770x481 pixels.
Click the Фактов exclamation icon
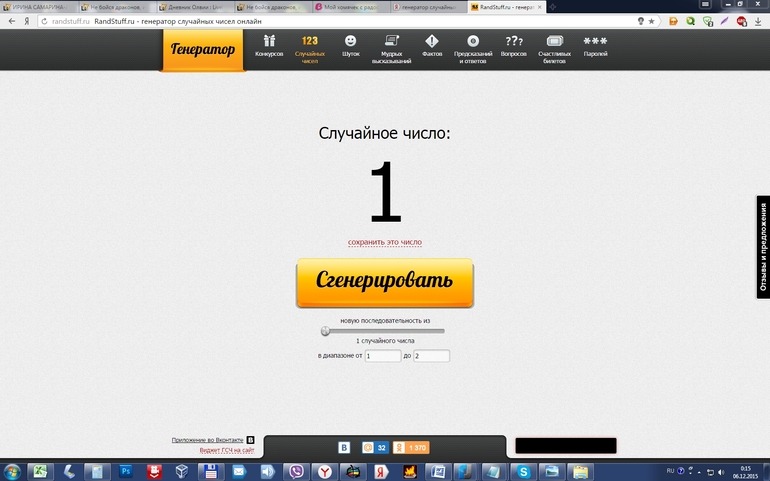432,42
